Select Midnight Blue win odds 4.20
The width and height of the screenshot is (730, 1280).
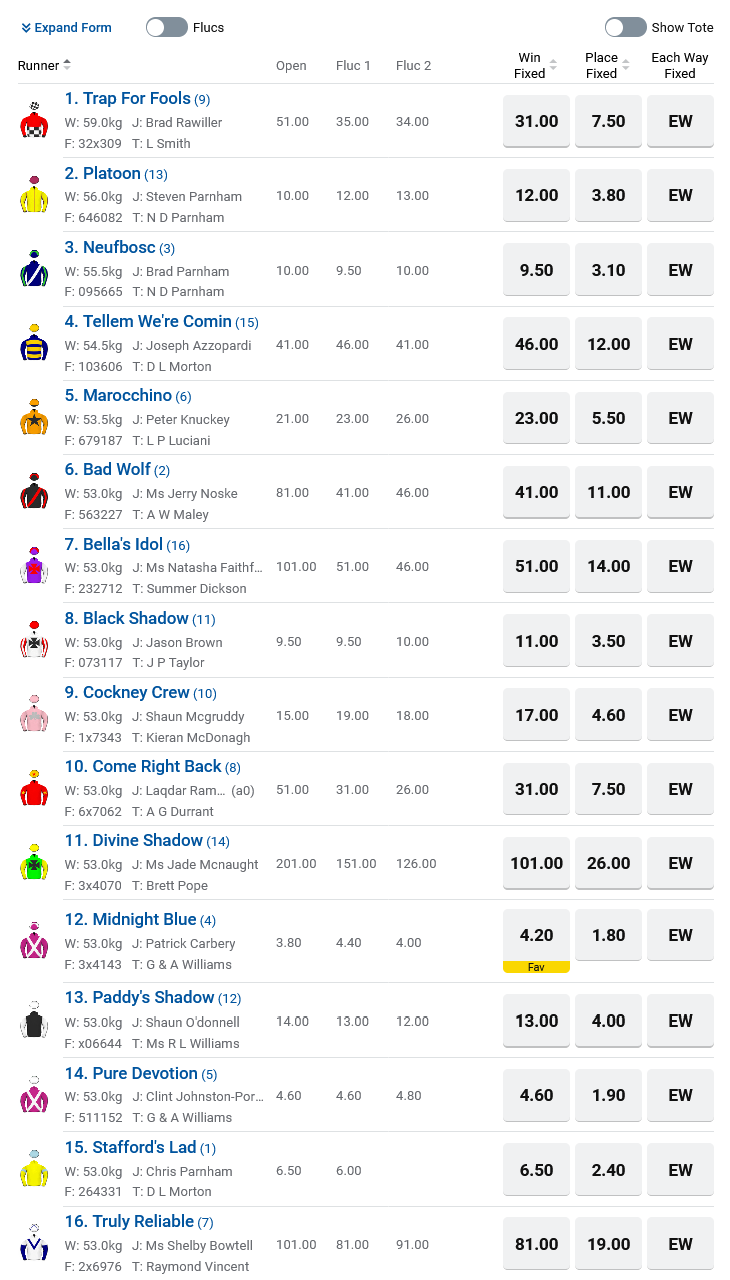pyautogui.click(x=536, y=936)
